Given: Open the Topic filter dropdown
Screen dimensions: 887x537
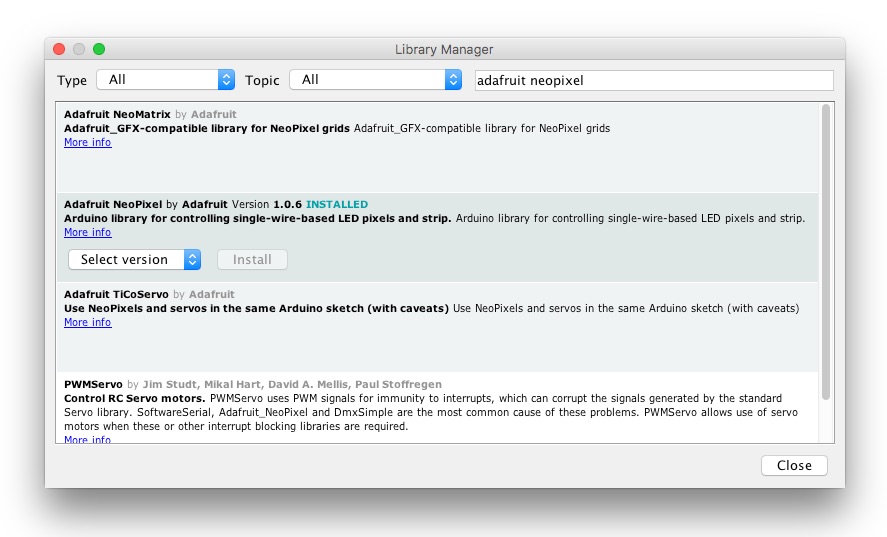Looking at the screenshot, I should tap(375, 80).
